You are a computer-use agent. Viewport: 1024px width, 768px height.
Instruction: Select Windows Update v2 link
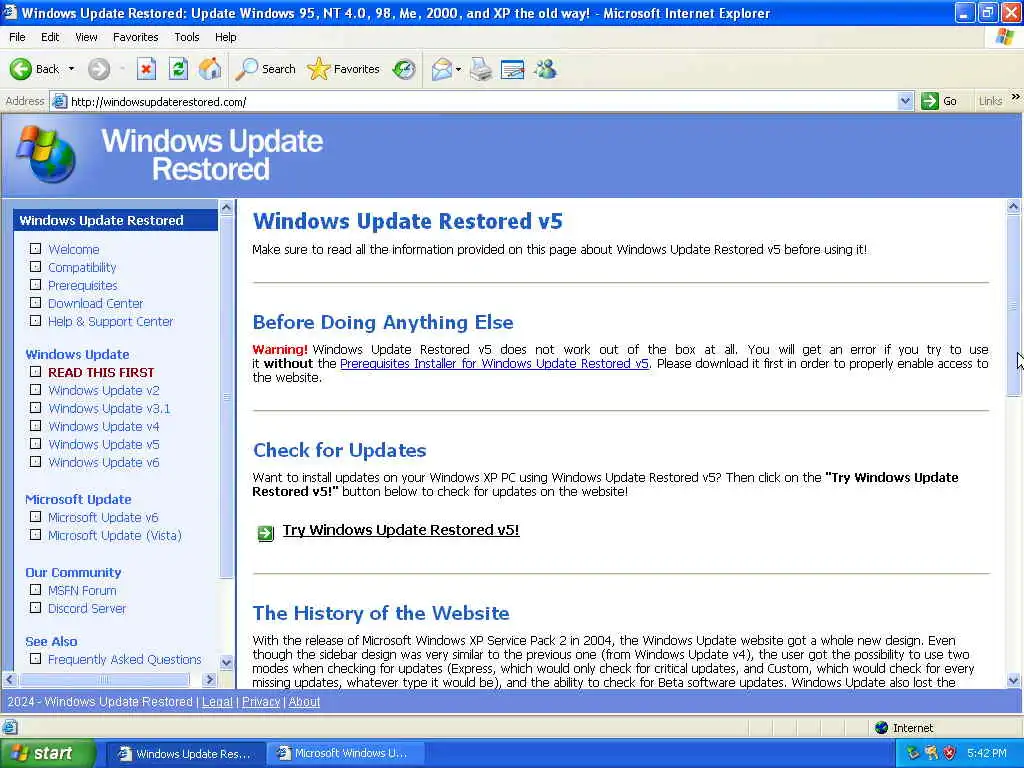[104, 391]
